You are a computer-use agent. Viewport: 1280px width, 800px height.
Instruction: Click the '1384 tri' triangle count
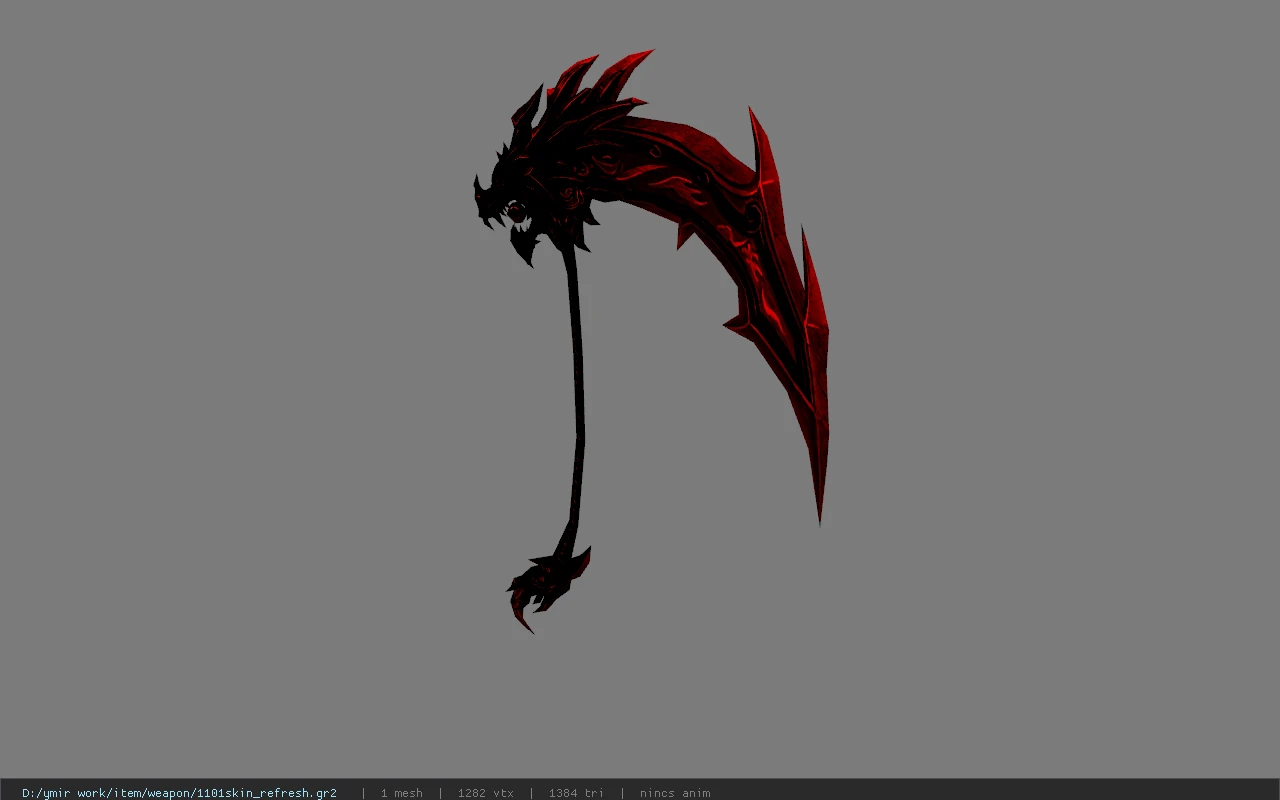click(x=576, y=793)
